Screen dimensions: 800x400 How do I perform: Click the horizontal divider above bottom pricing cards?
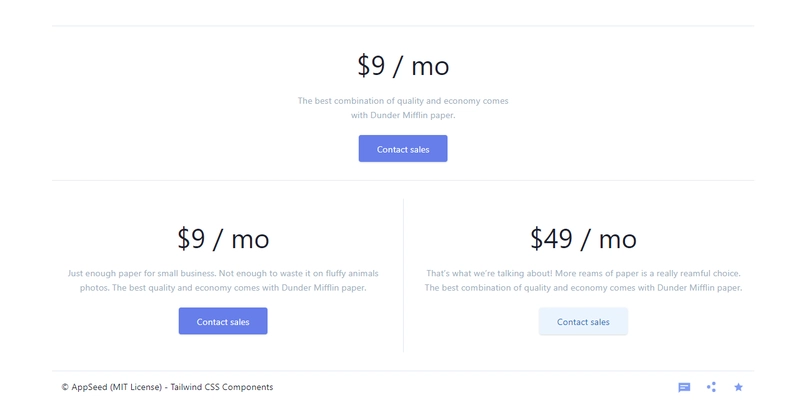(x=403, y=180)
